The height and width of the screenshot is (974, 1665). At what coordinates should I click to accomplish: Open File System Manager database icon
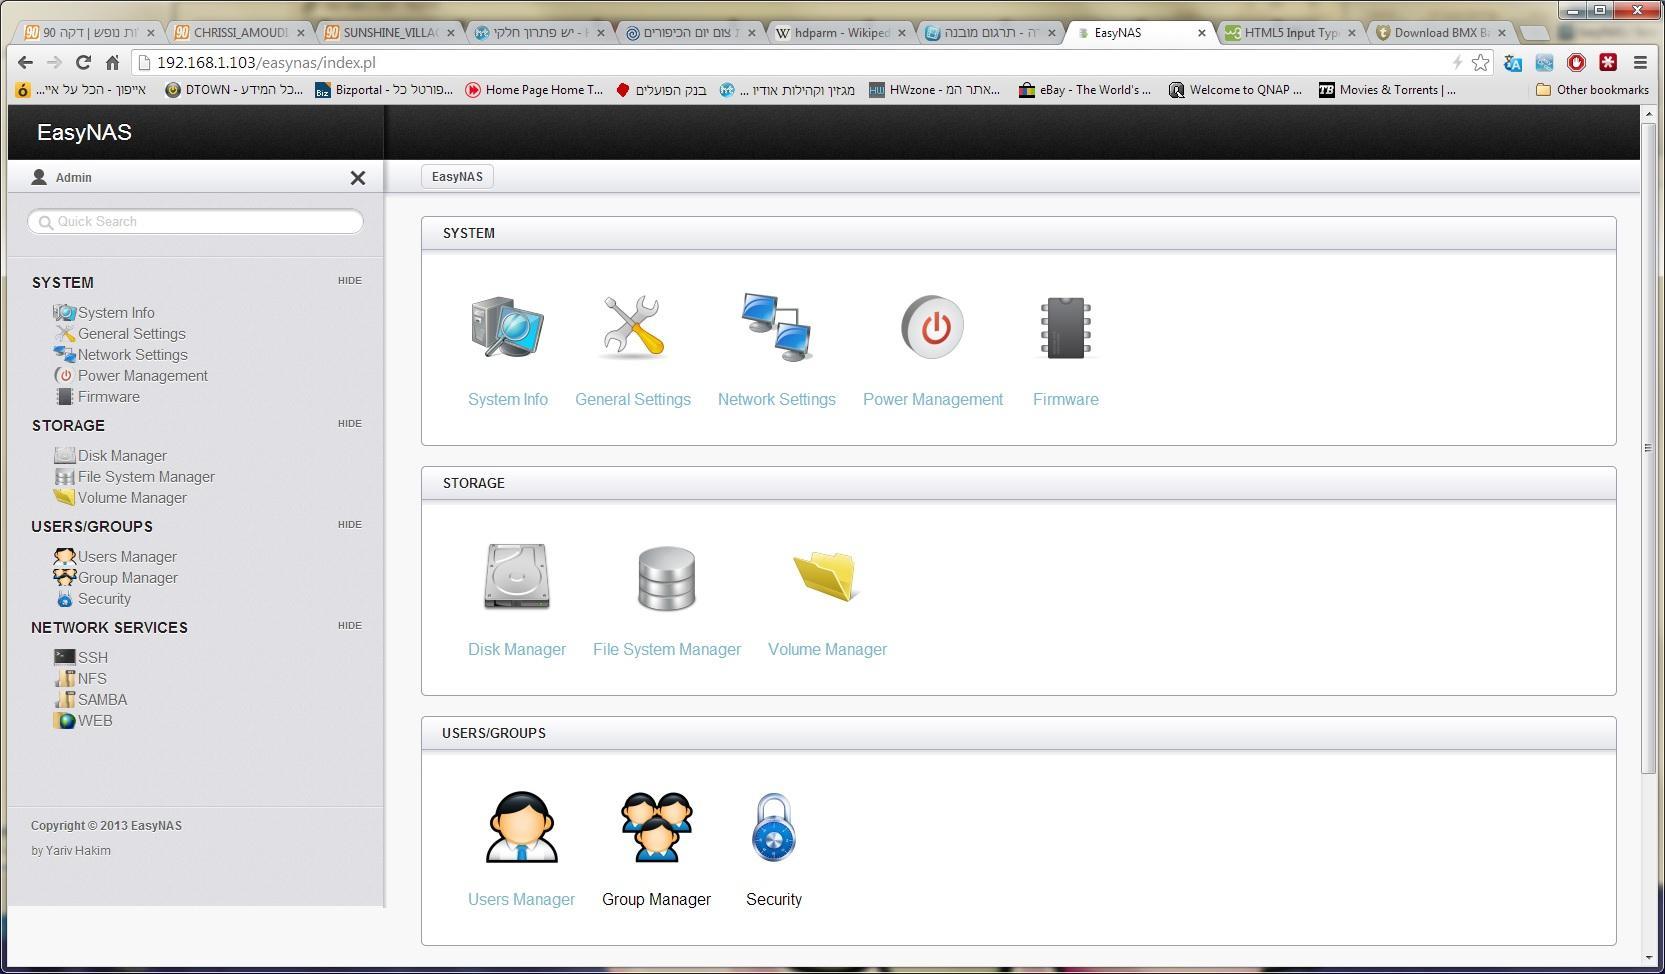pos(666,577)
